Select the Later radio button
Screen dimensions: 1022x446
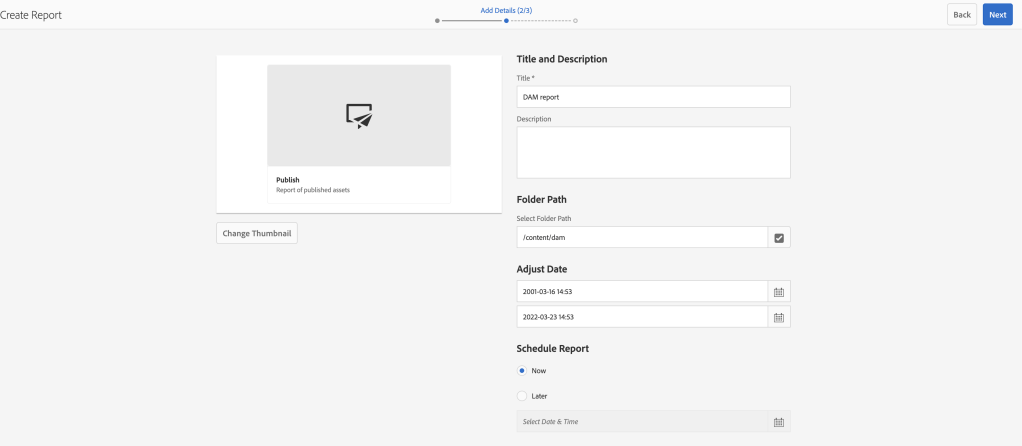click(x=522, y=396)
